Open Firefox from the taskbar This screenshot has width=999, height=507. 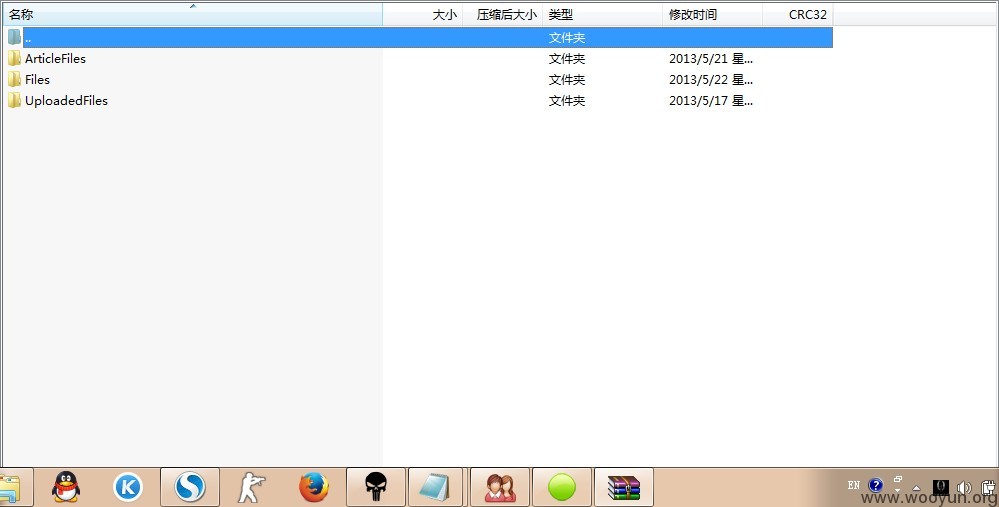[x=313, y=488]
